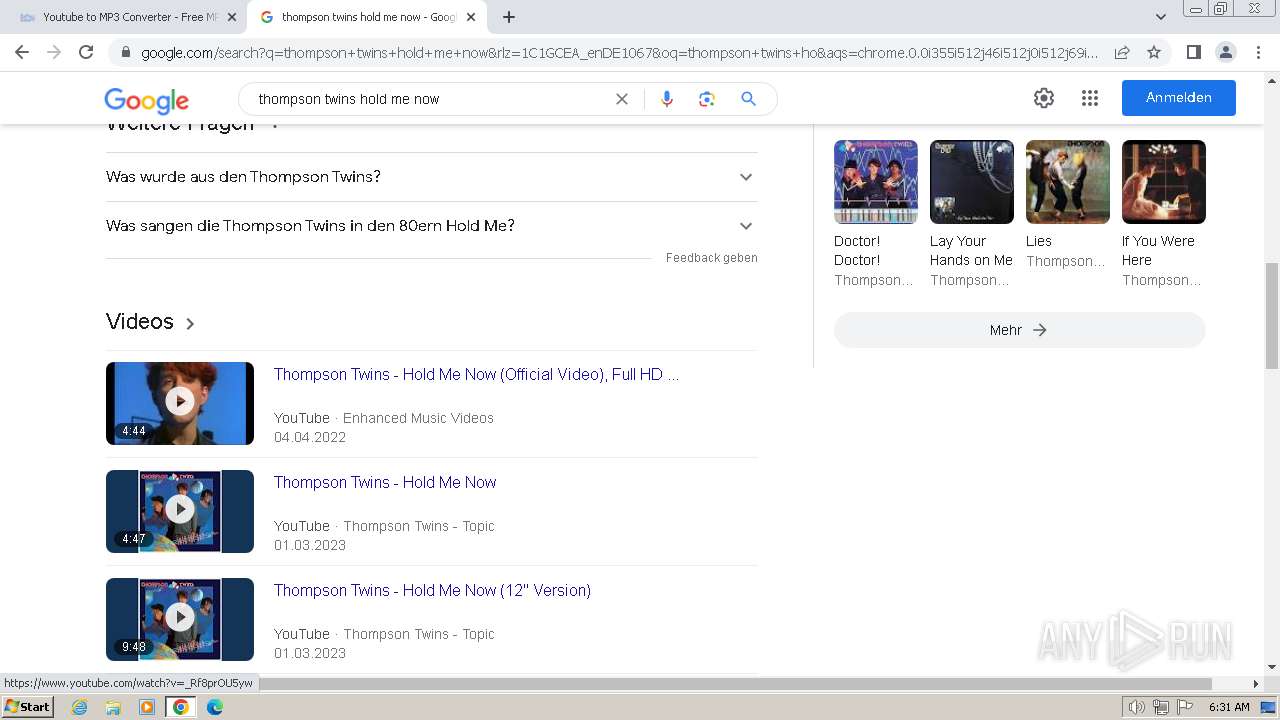
Task: View site information lock icon
Action: click(x=125, y=53)
